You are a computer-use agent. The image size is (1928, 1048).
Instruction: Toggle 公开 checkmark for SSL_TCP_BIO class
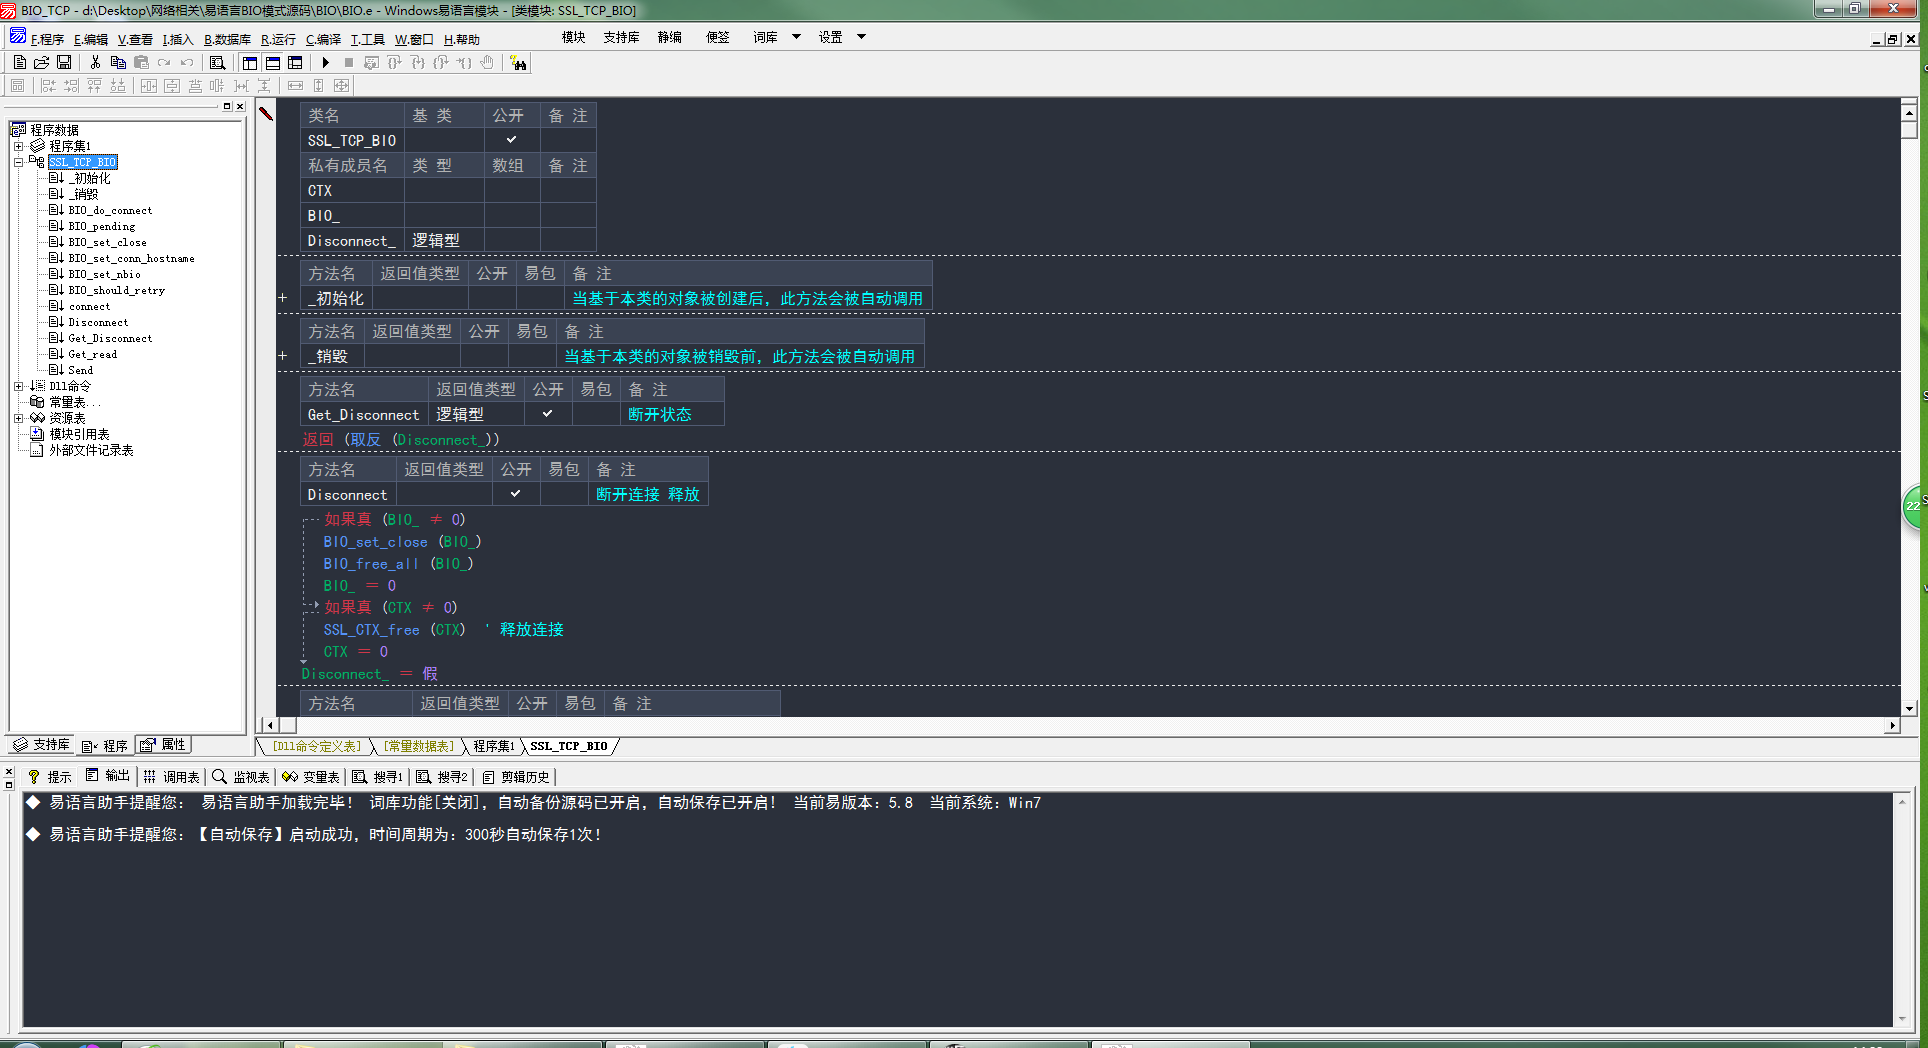[x=512, y=140]
